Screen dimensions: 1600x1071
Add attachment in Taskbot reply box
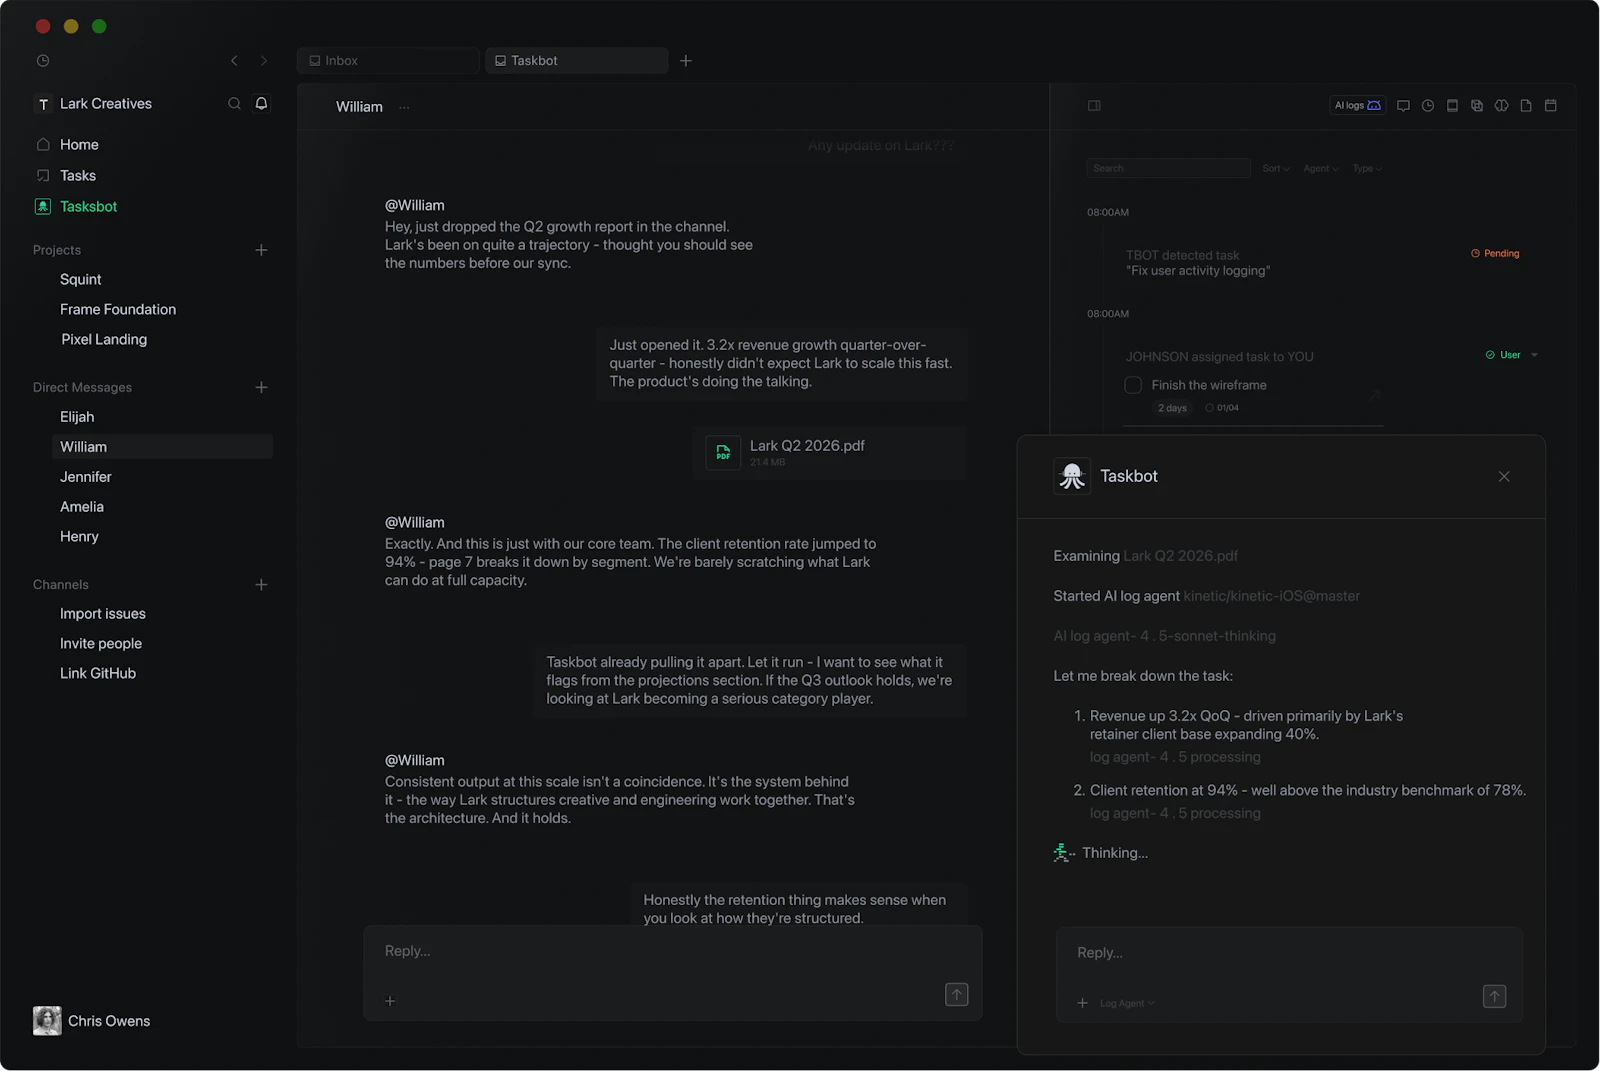[x=1082, y=1003]
